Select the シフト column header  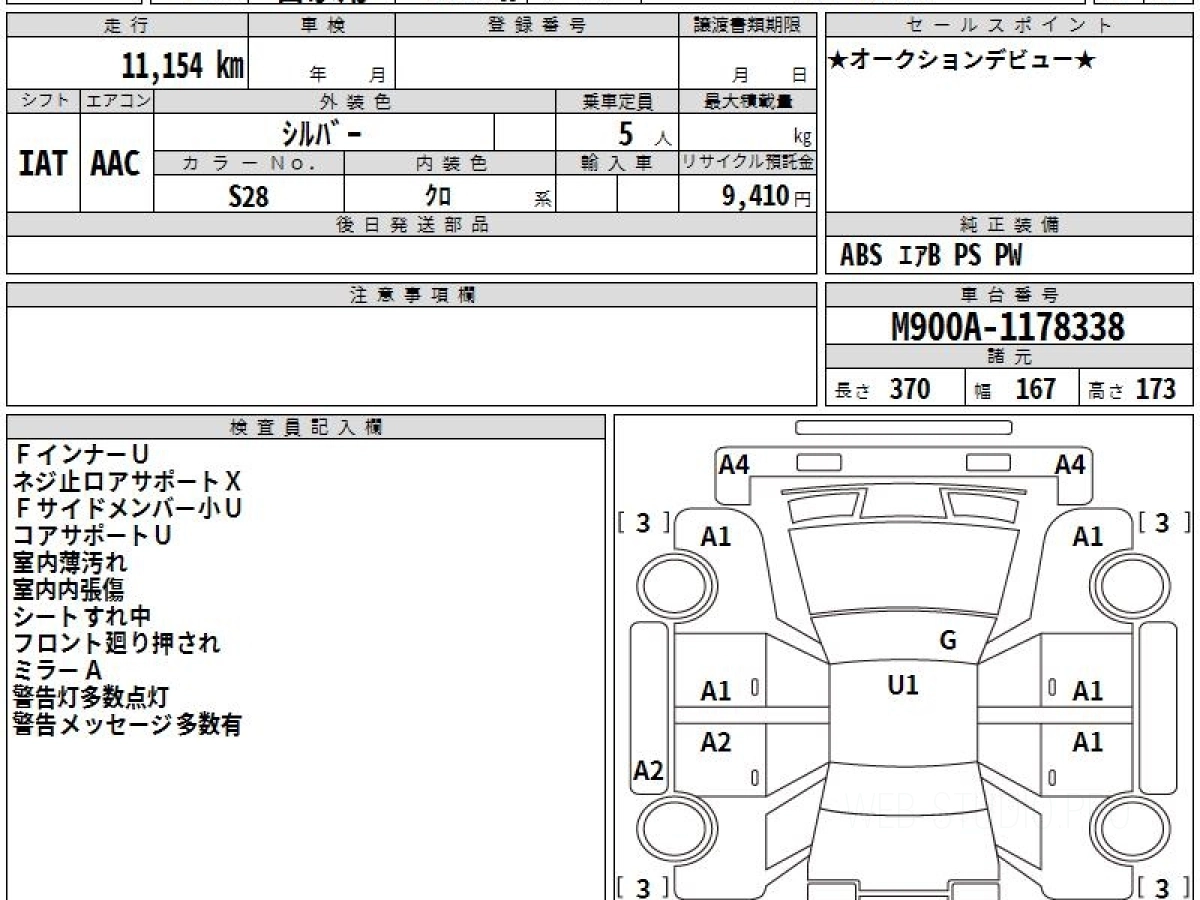coord(43,100)
